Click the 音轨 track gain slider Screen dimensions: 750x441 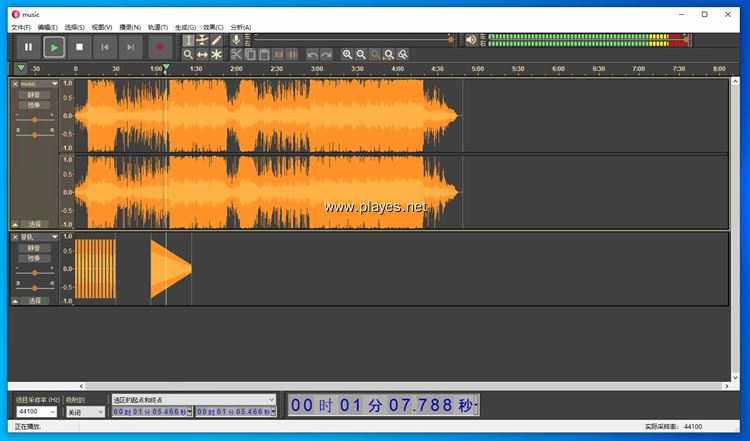[34, 273]
